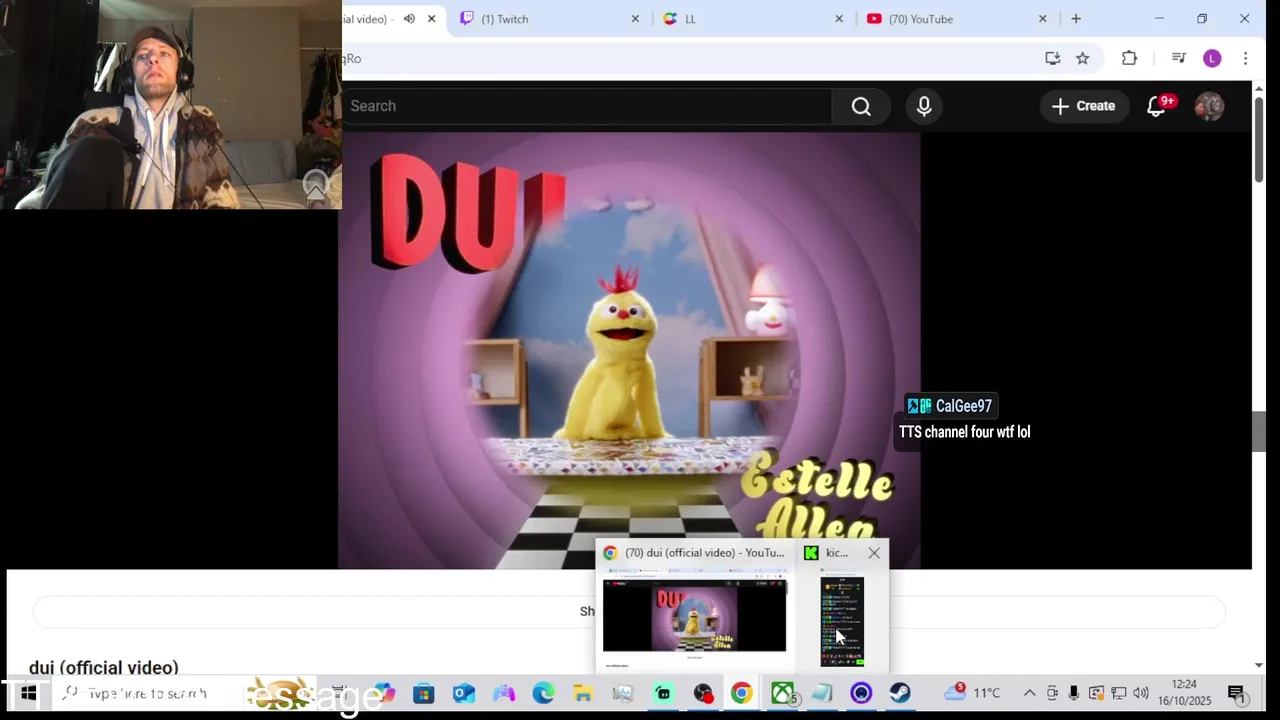The width and height of the screenshot is (1280, 720).
Task: Click the 'dui (official video)' title text
Action: click(104, 667)
